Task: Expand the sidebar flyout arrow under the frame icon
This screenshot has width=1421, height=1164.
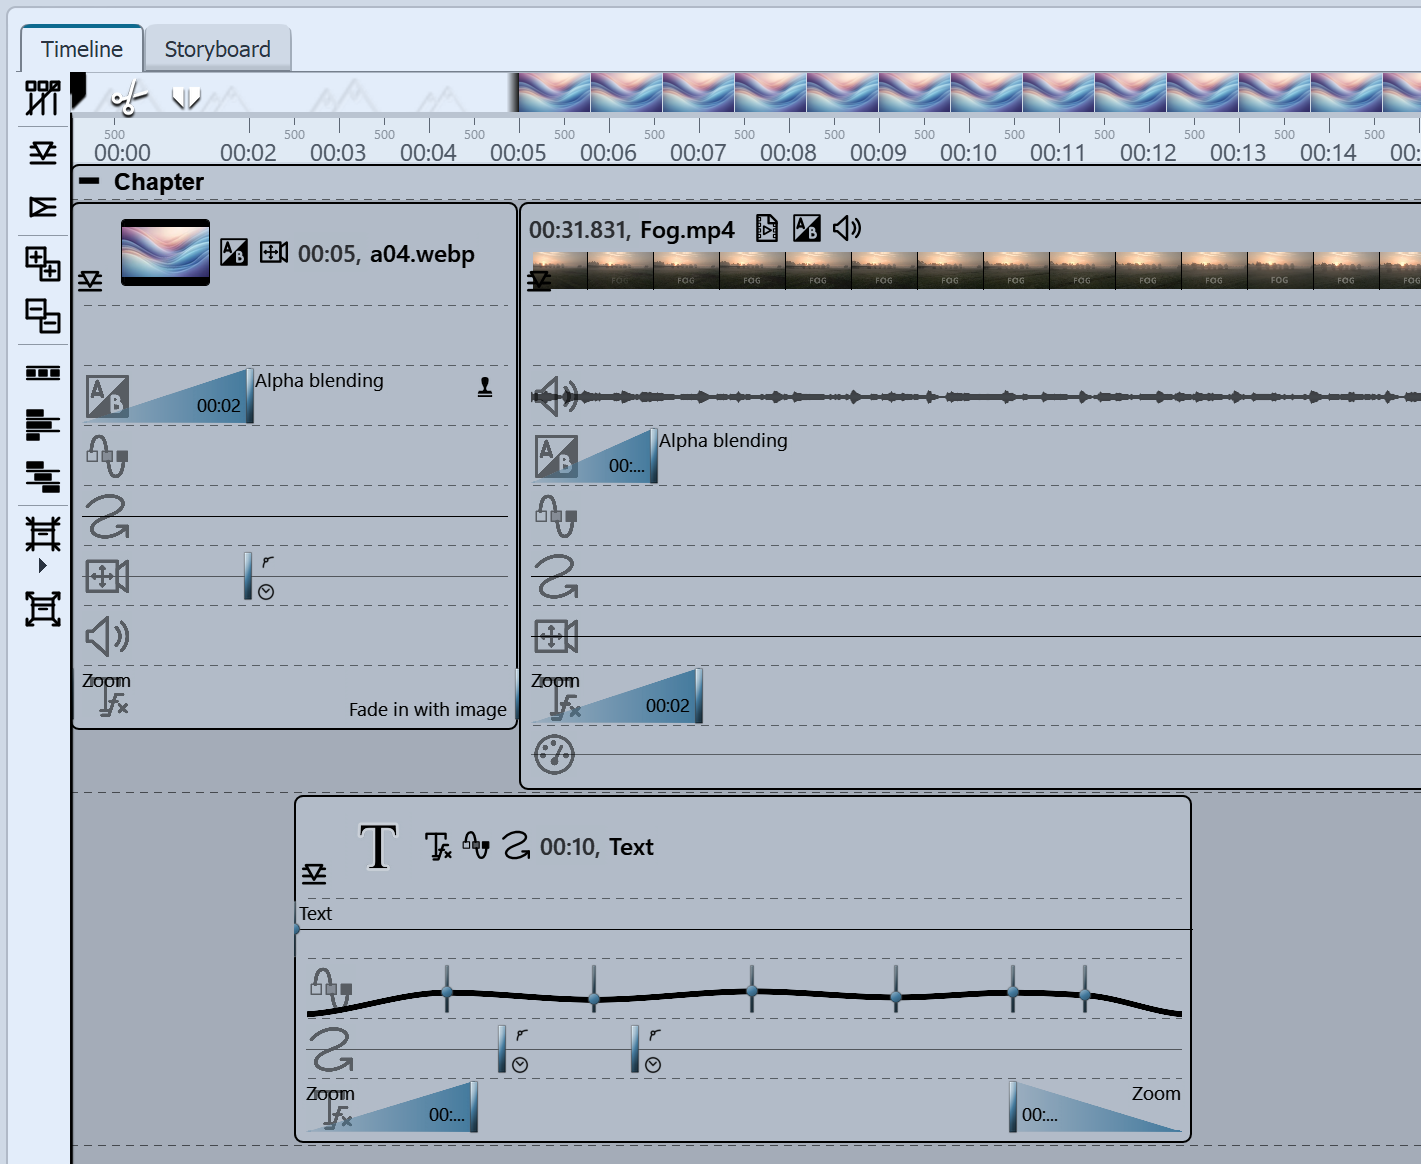Action: click(42, 566)
